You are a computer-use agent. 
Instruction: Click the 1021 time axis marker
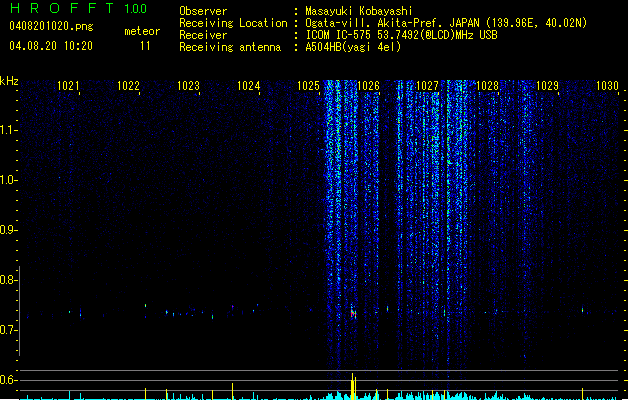coord(68,86)
